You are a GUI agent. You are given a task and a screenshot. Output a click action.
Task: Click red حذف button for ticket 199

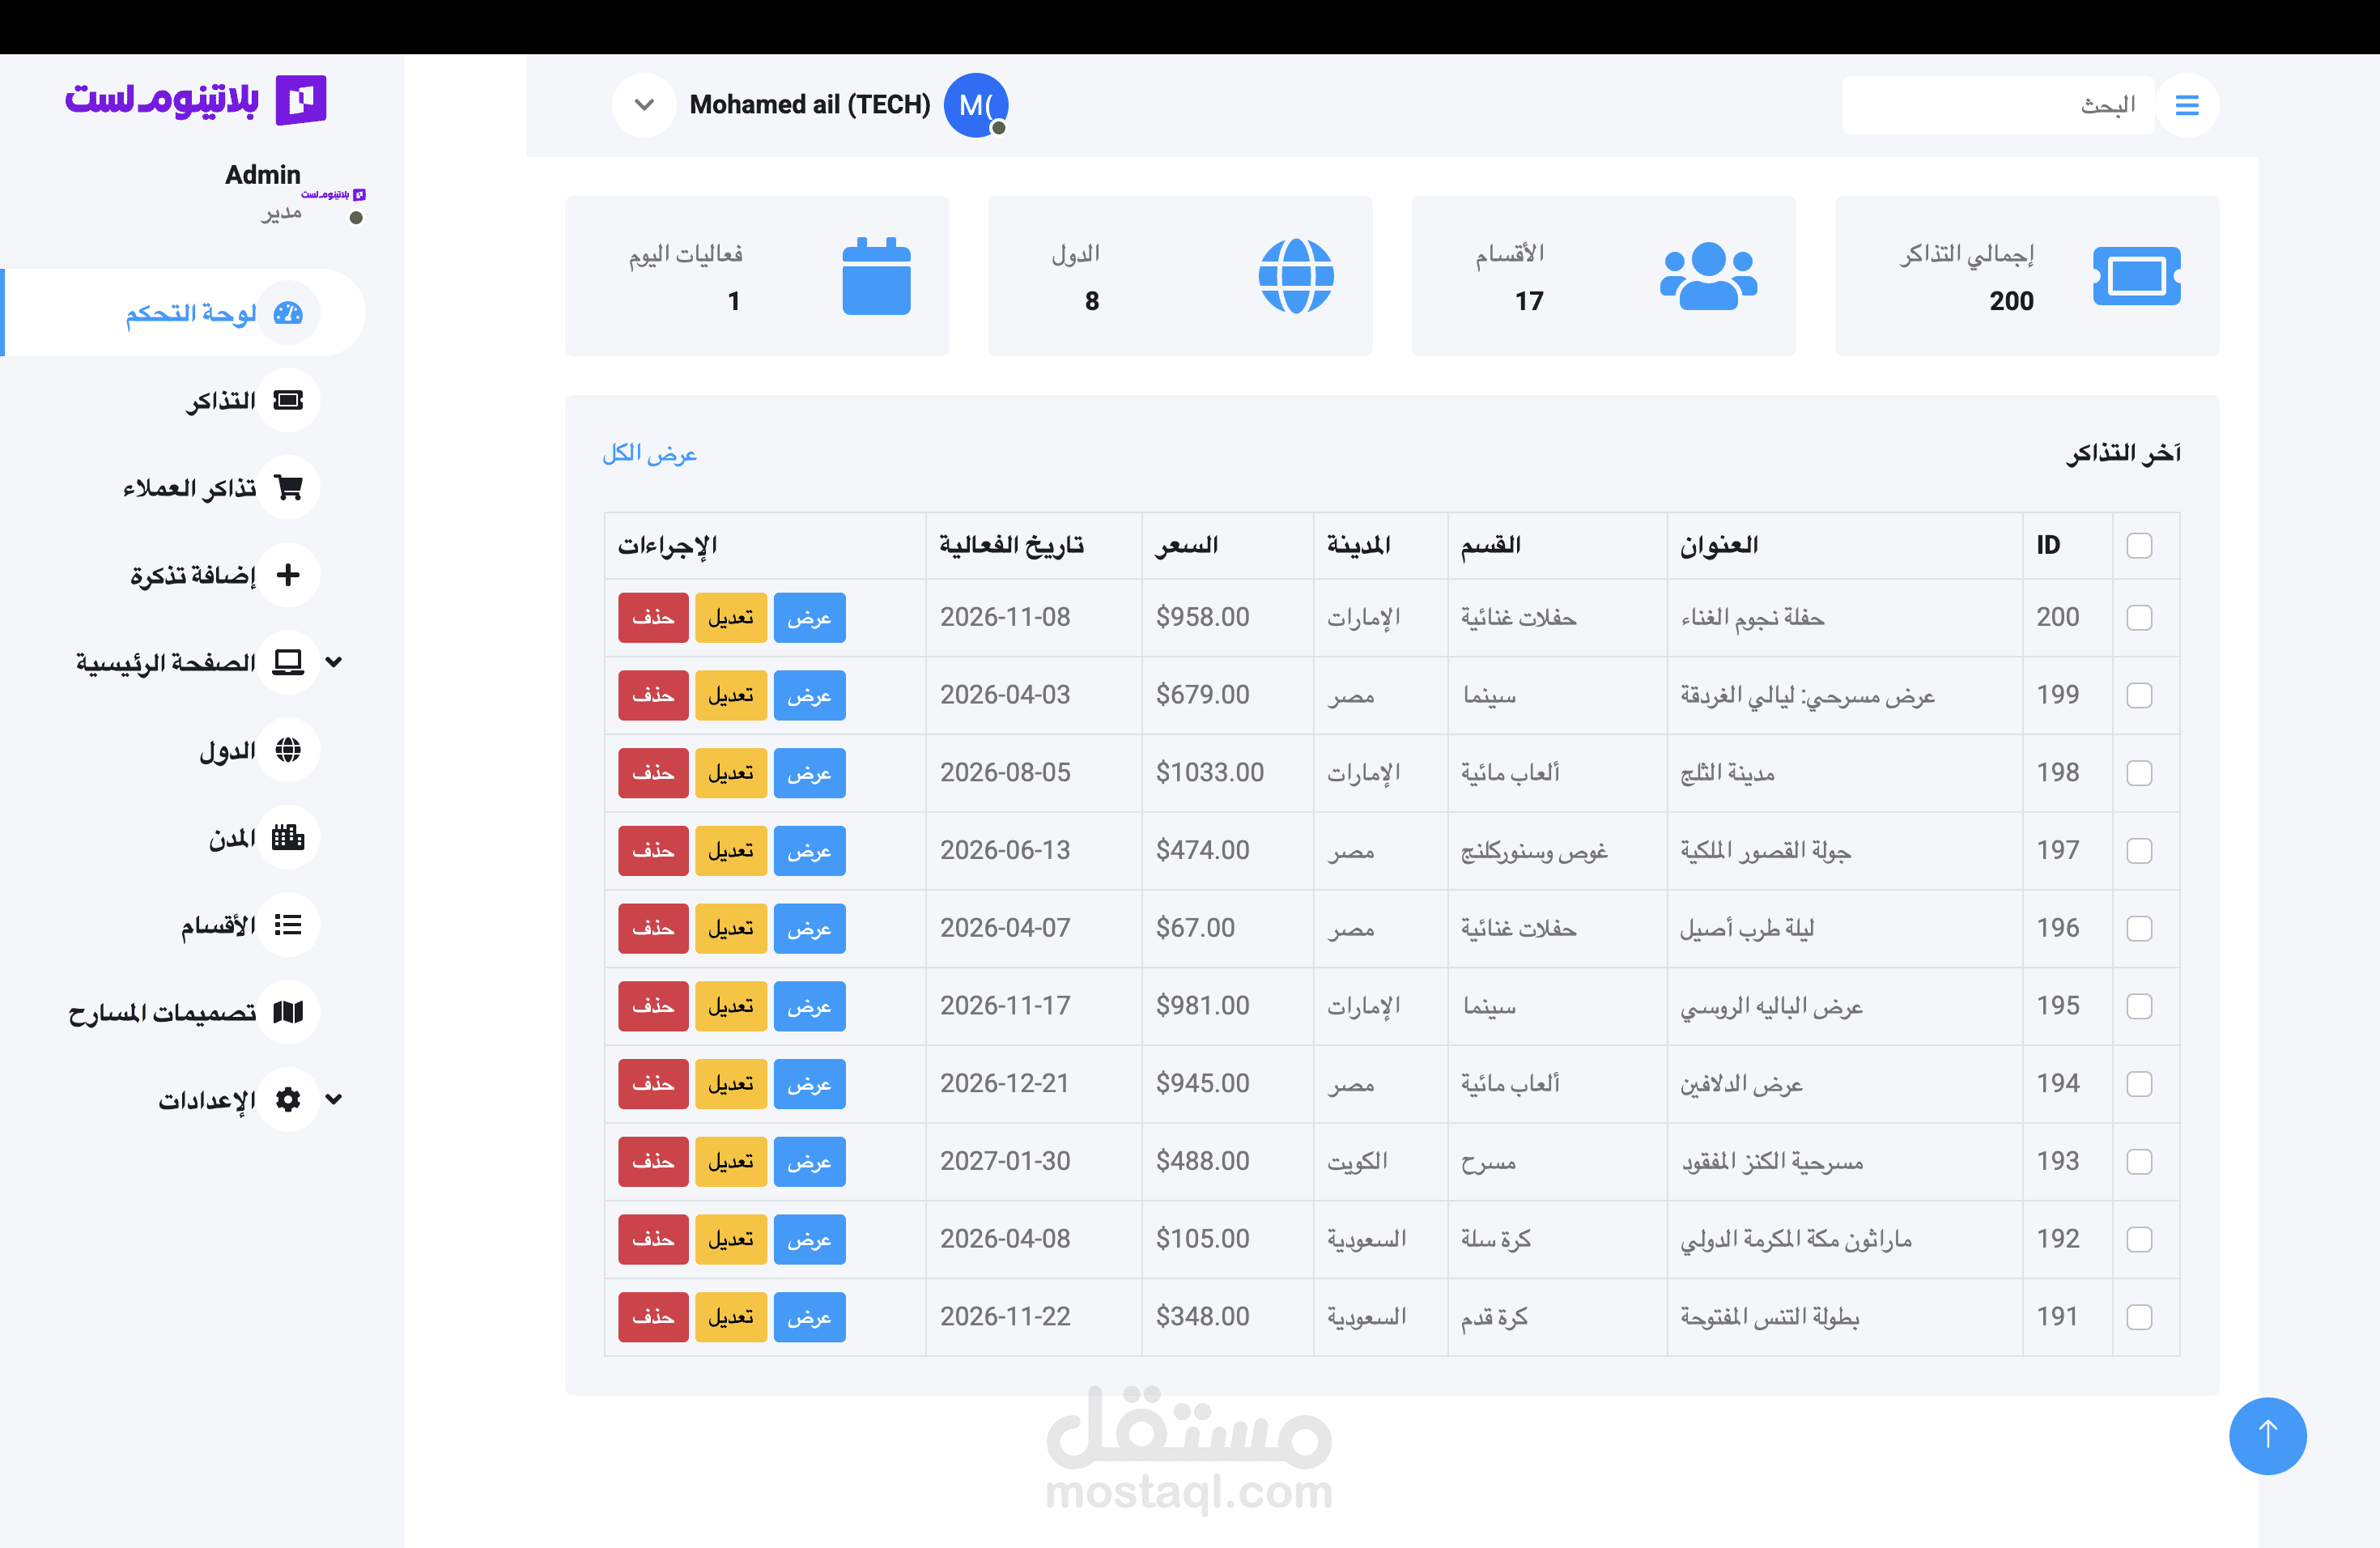(x=653, y=695)
